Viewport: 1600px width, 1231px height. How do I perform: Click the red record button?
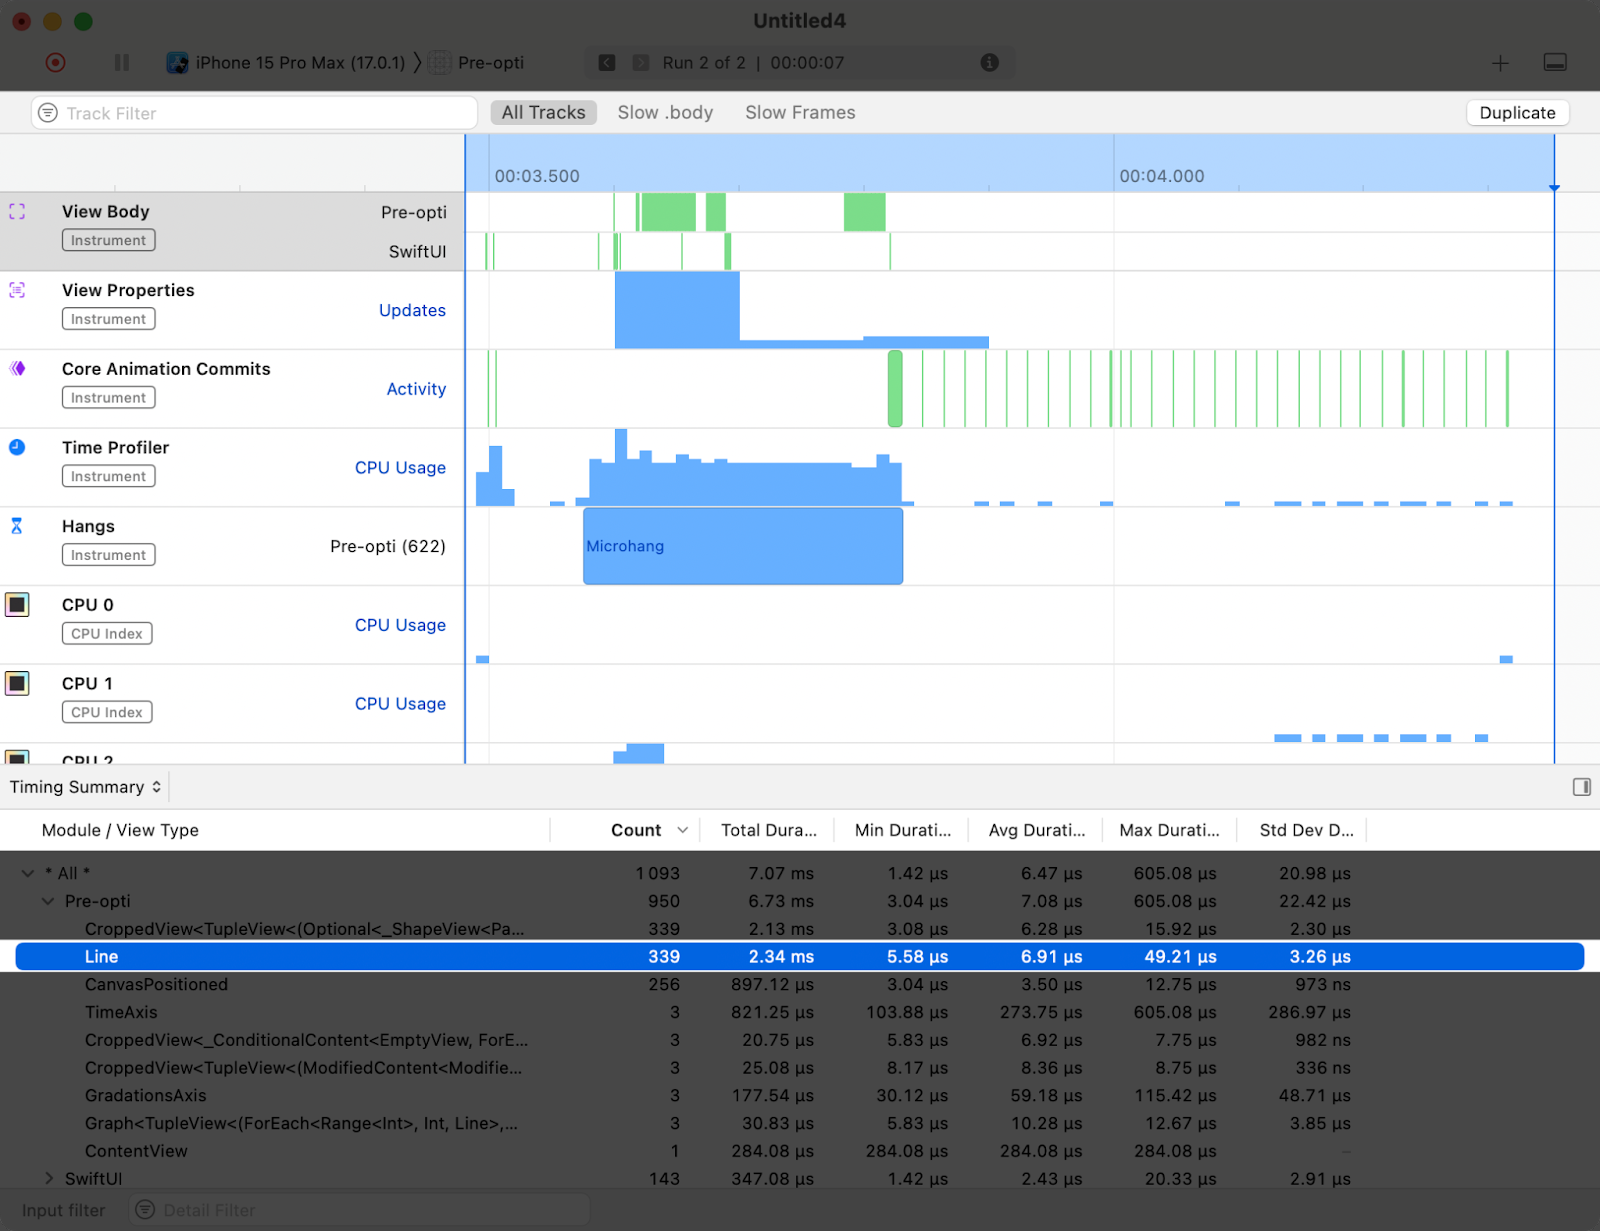(x=56, y=62)
